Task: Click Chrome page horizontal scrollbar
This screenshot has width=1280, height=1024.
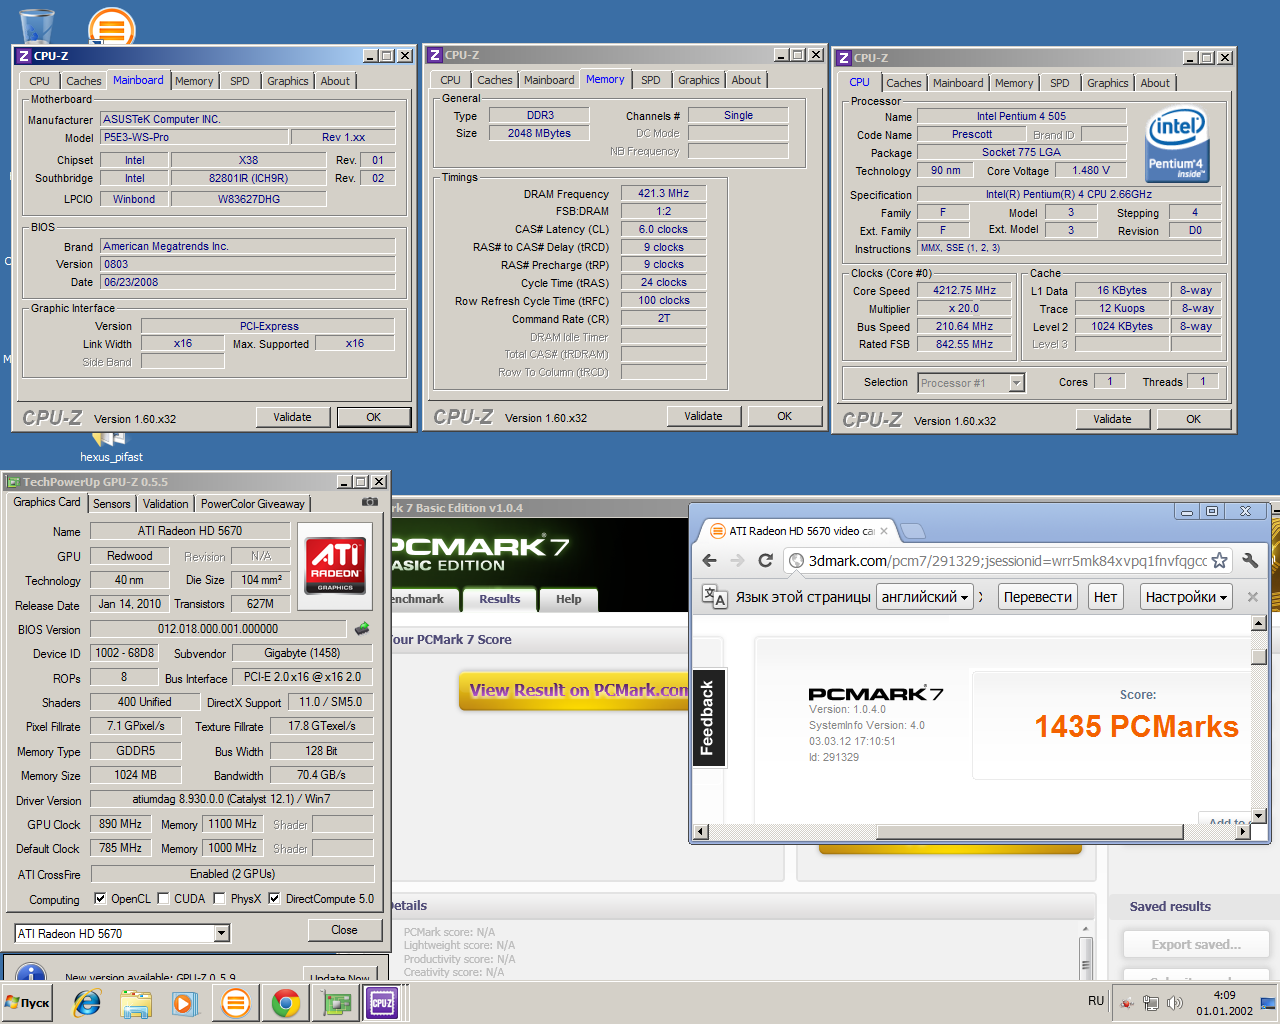Action: pos(1030,831)
